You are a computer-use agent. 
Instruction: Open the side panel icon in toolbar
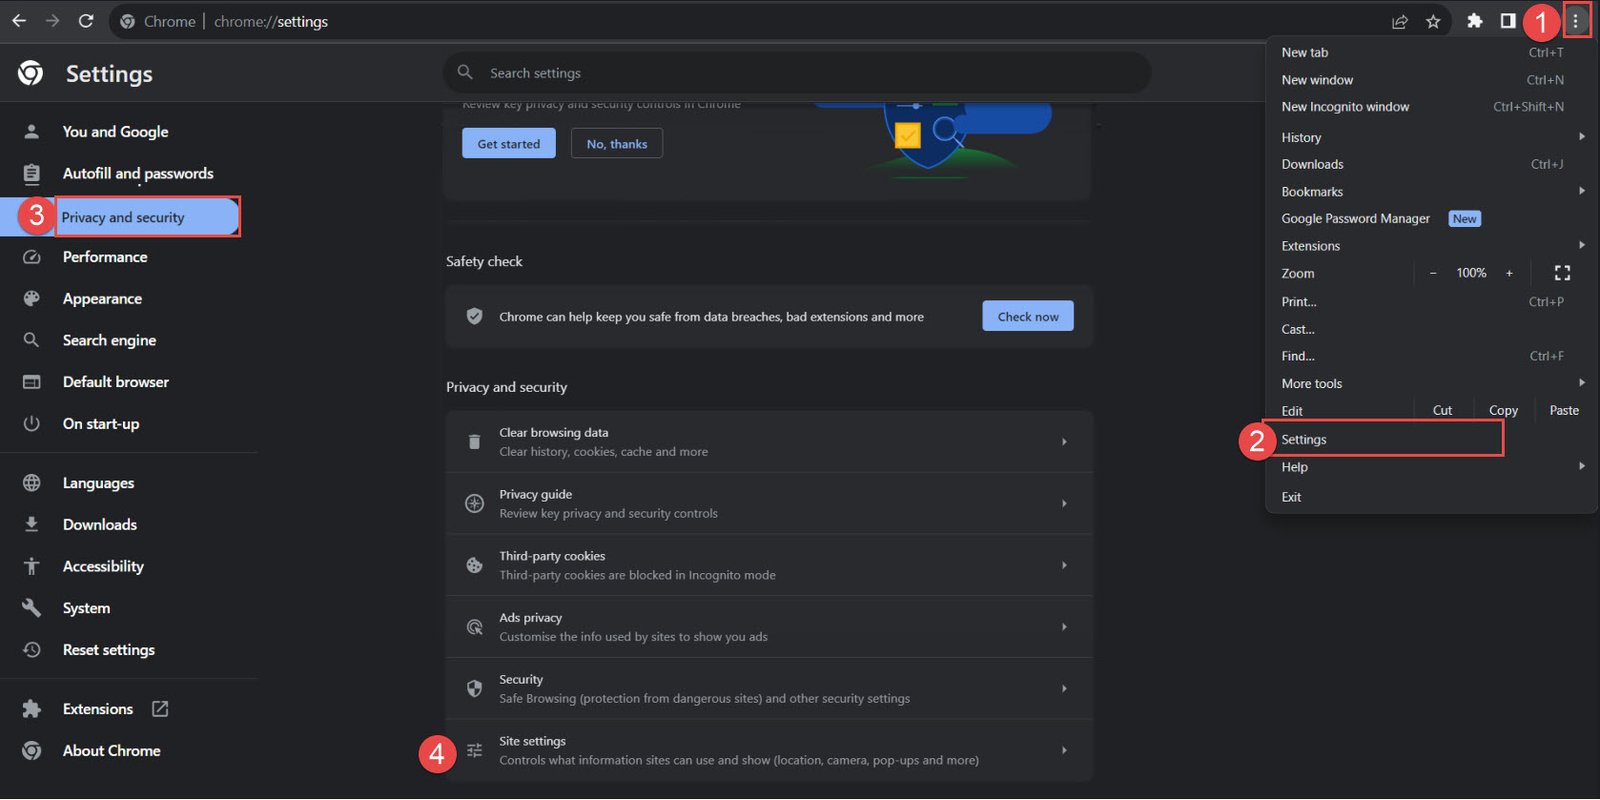[1507, 21]
